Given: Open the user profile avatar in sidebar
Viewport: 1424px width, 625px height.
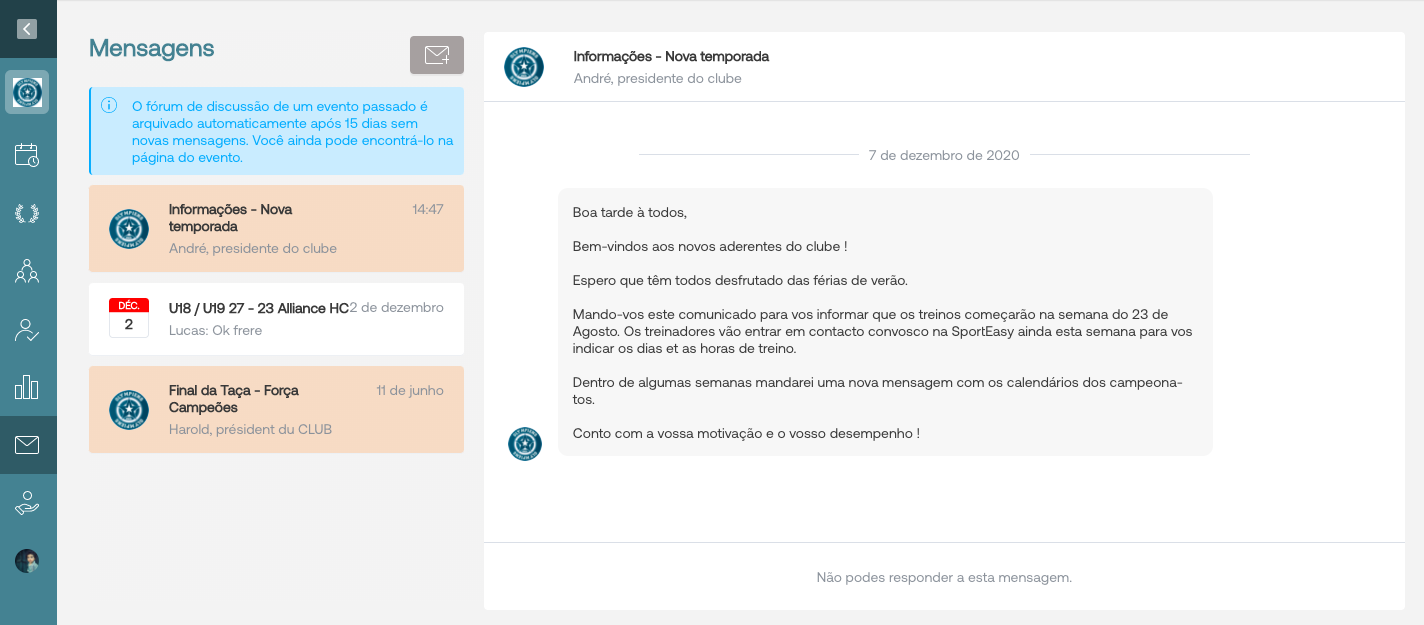Looking at the screenshot, I should (x=27, y=561).
